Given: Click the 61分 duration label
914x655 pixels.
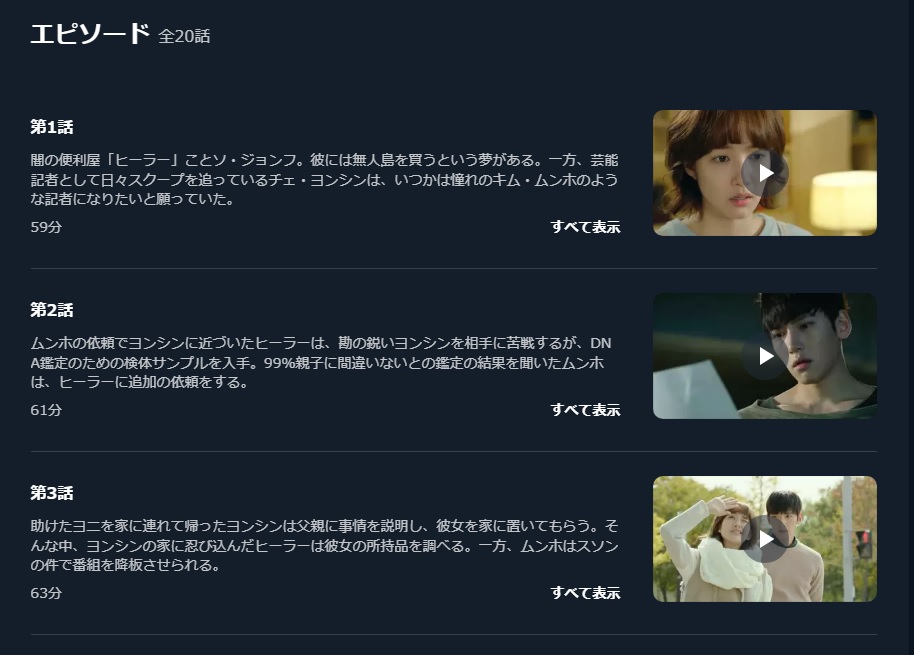Looking at the screenshot, I should coord(46,410).
